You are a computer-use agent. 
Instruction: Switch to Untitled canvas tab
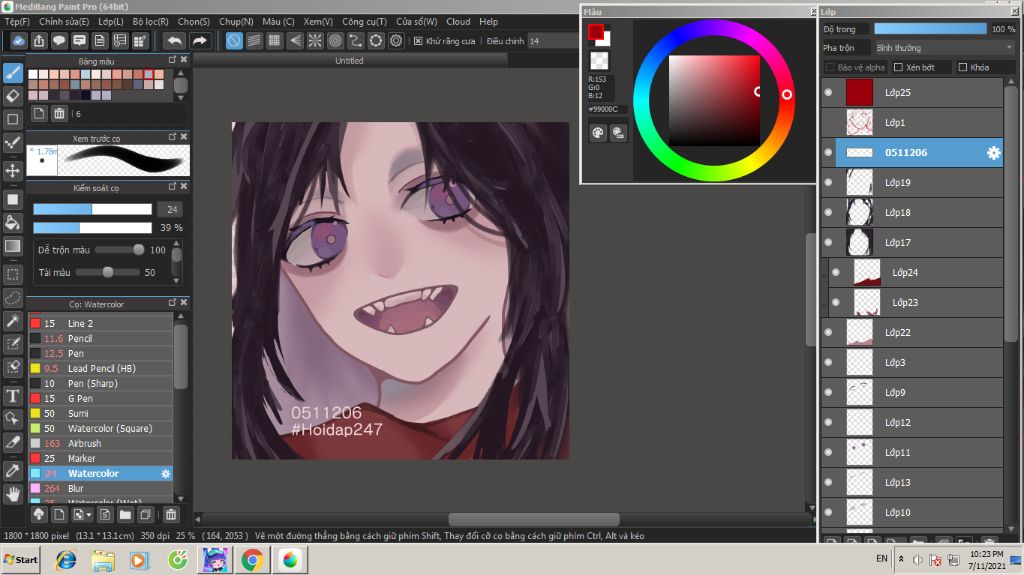click(x=349, y=61)
